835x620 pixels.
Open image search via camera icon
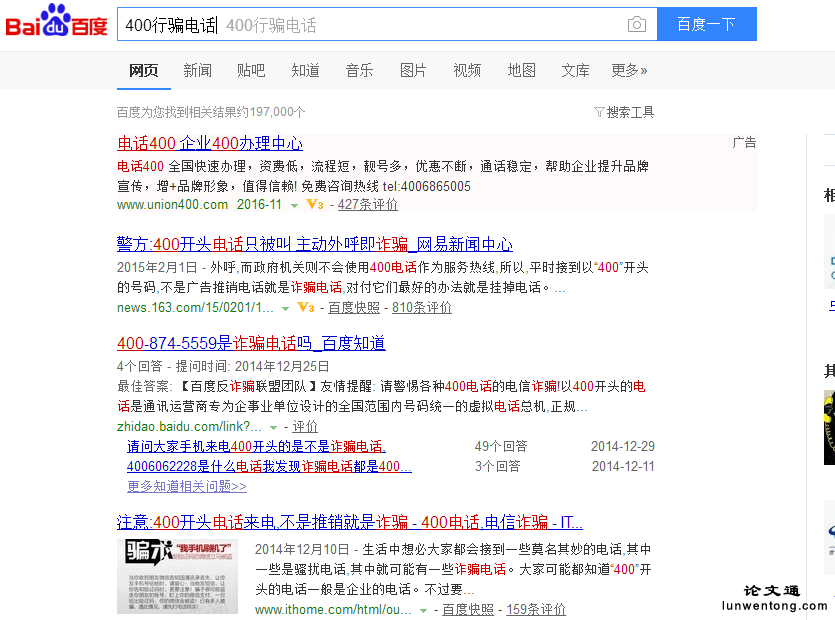click(636, 25)
